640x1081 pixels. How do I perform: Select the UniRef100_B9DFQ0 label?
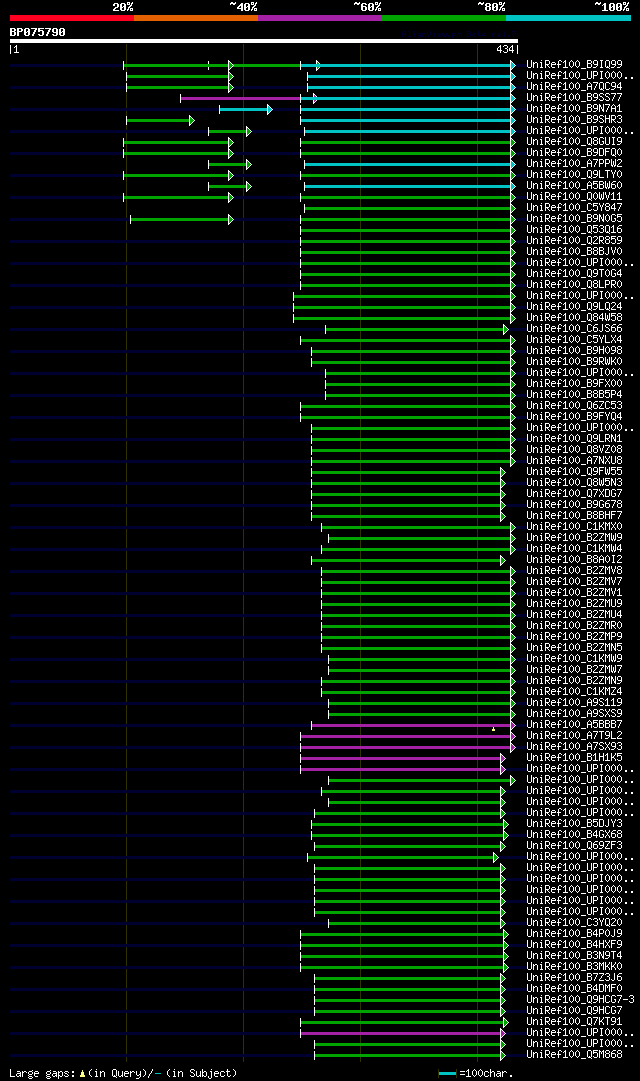click(574, 153)
